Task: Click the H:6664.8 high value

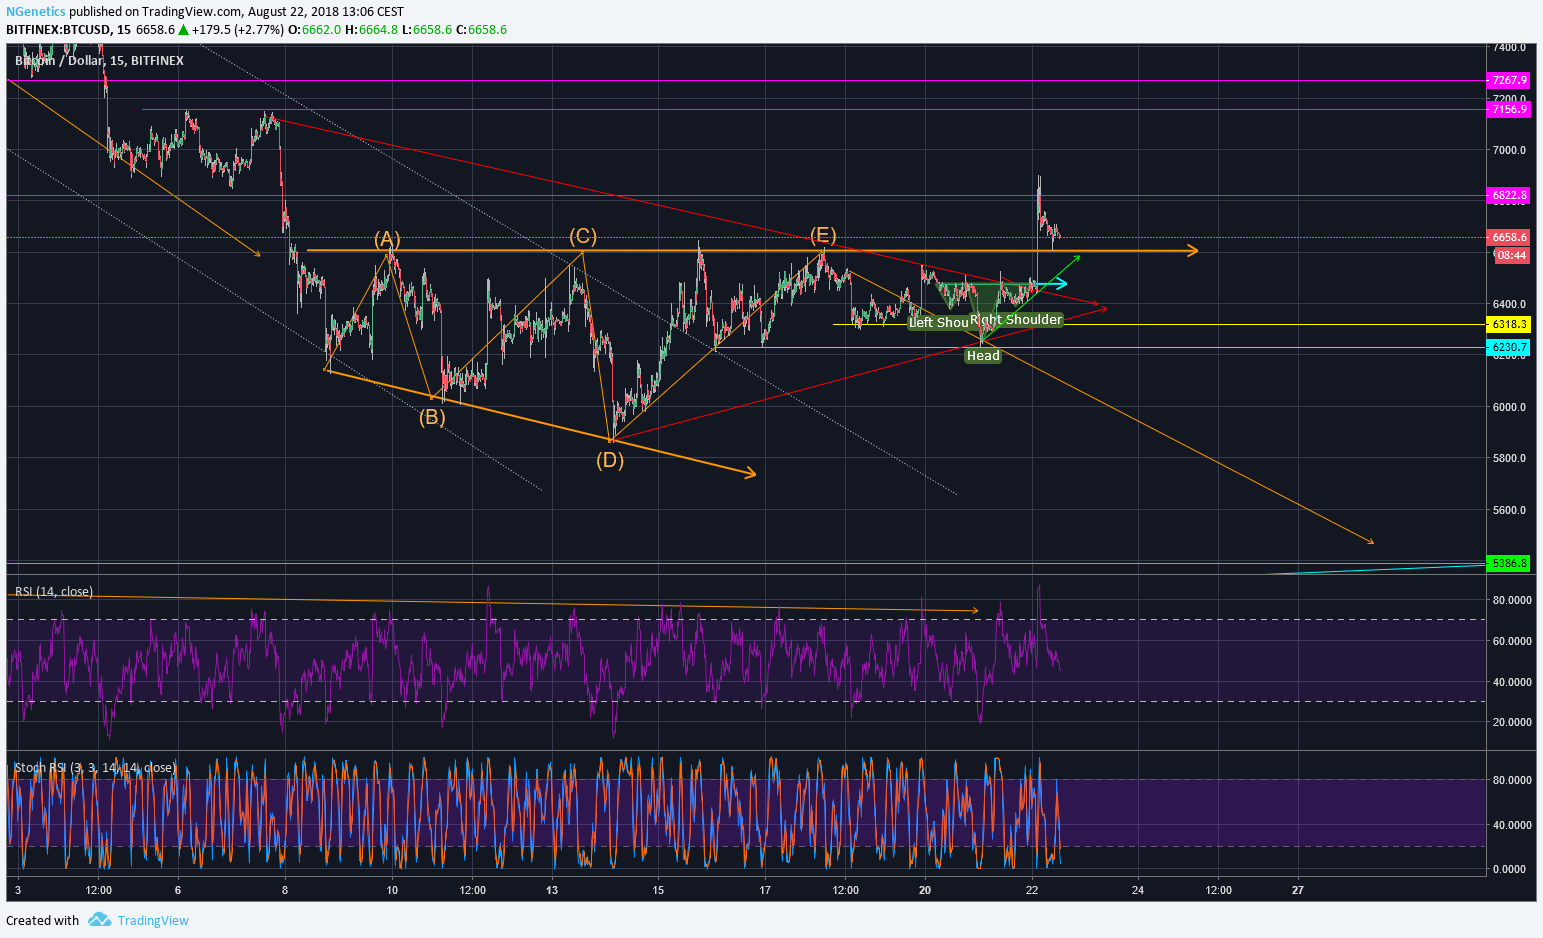Action: 371,30
